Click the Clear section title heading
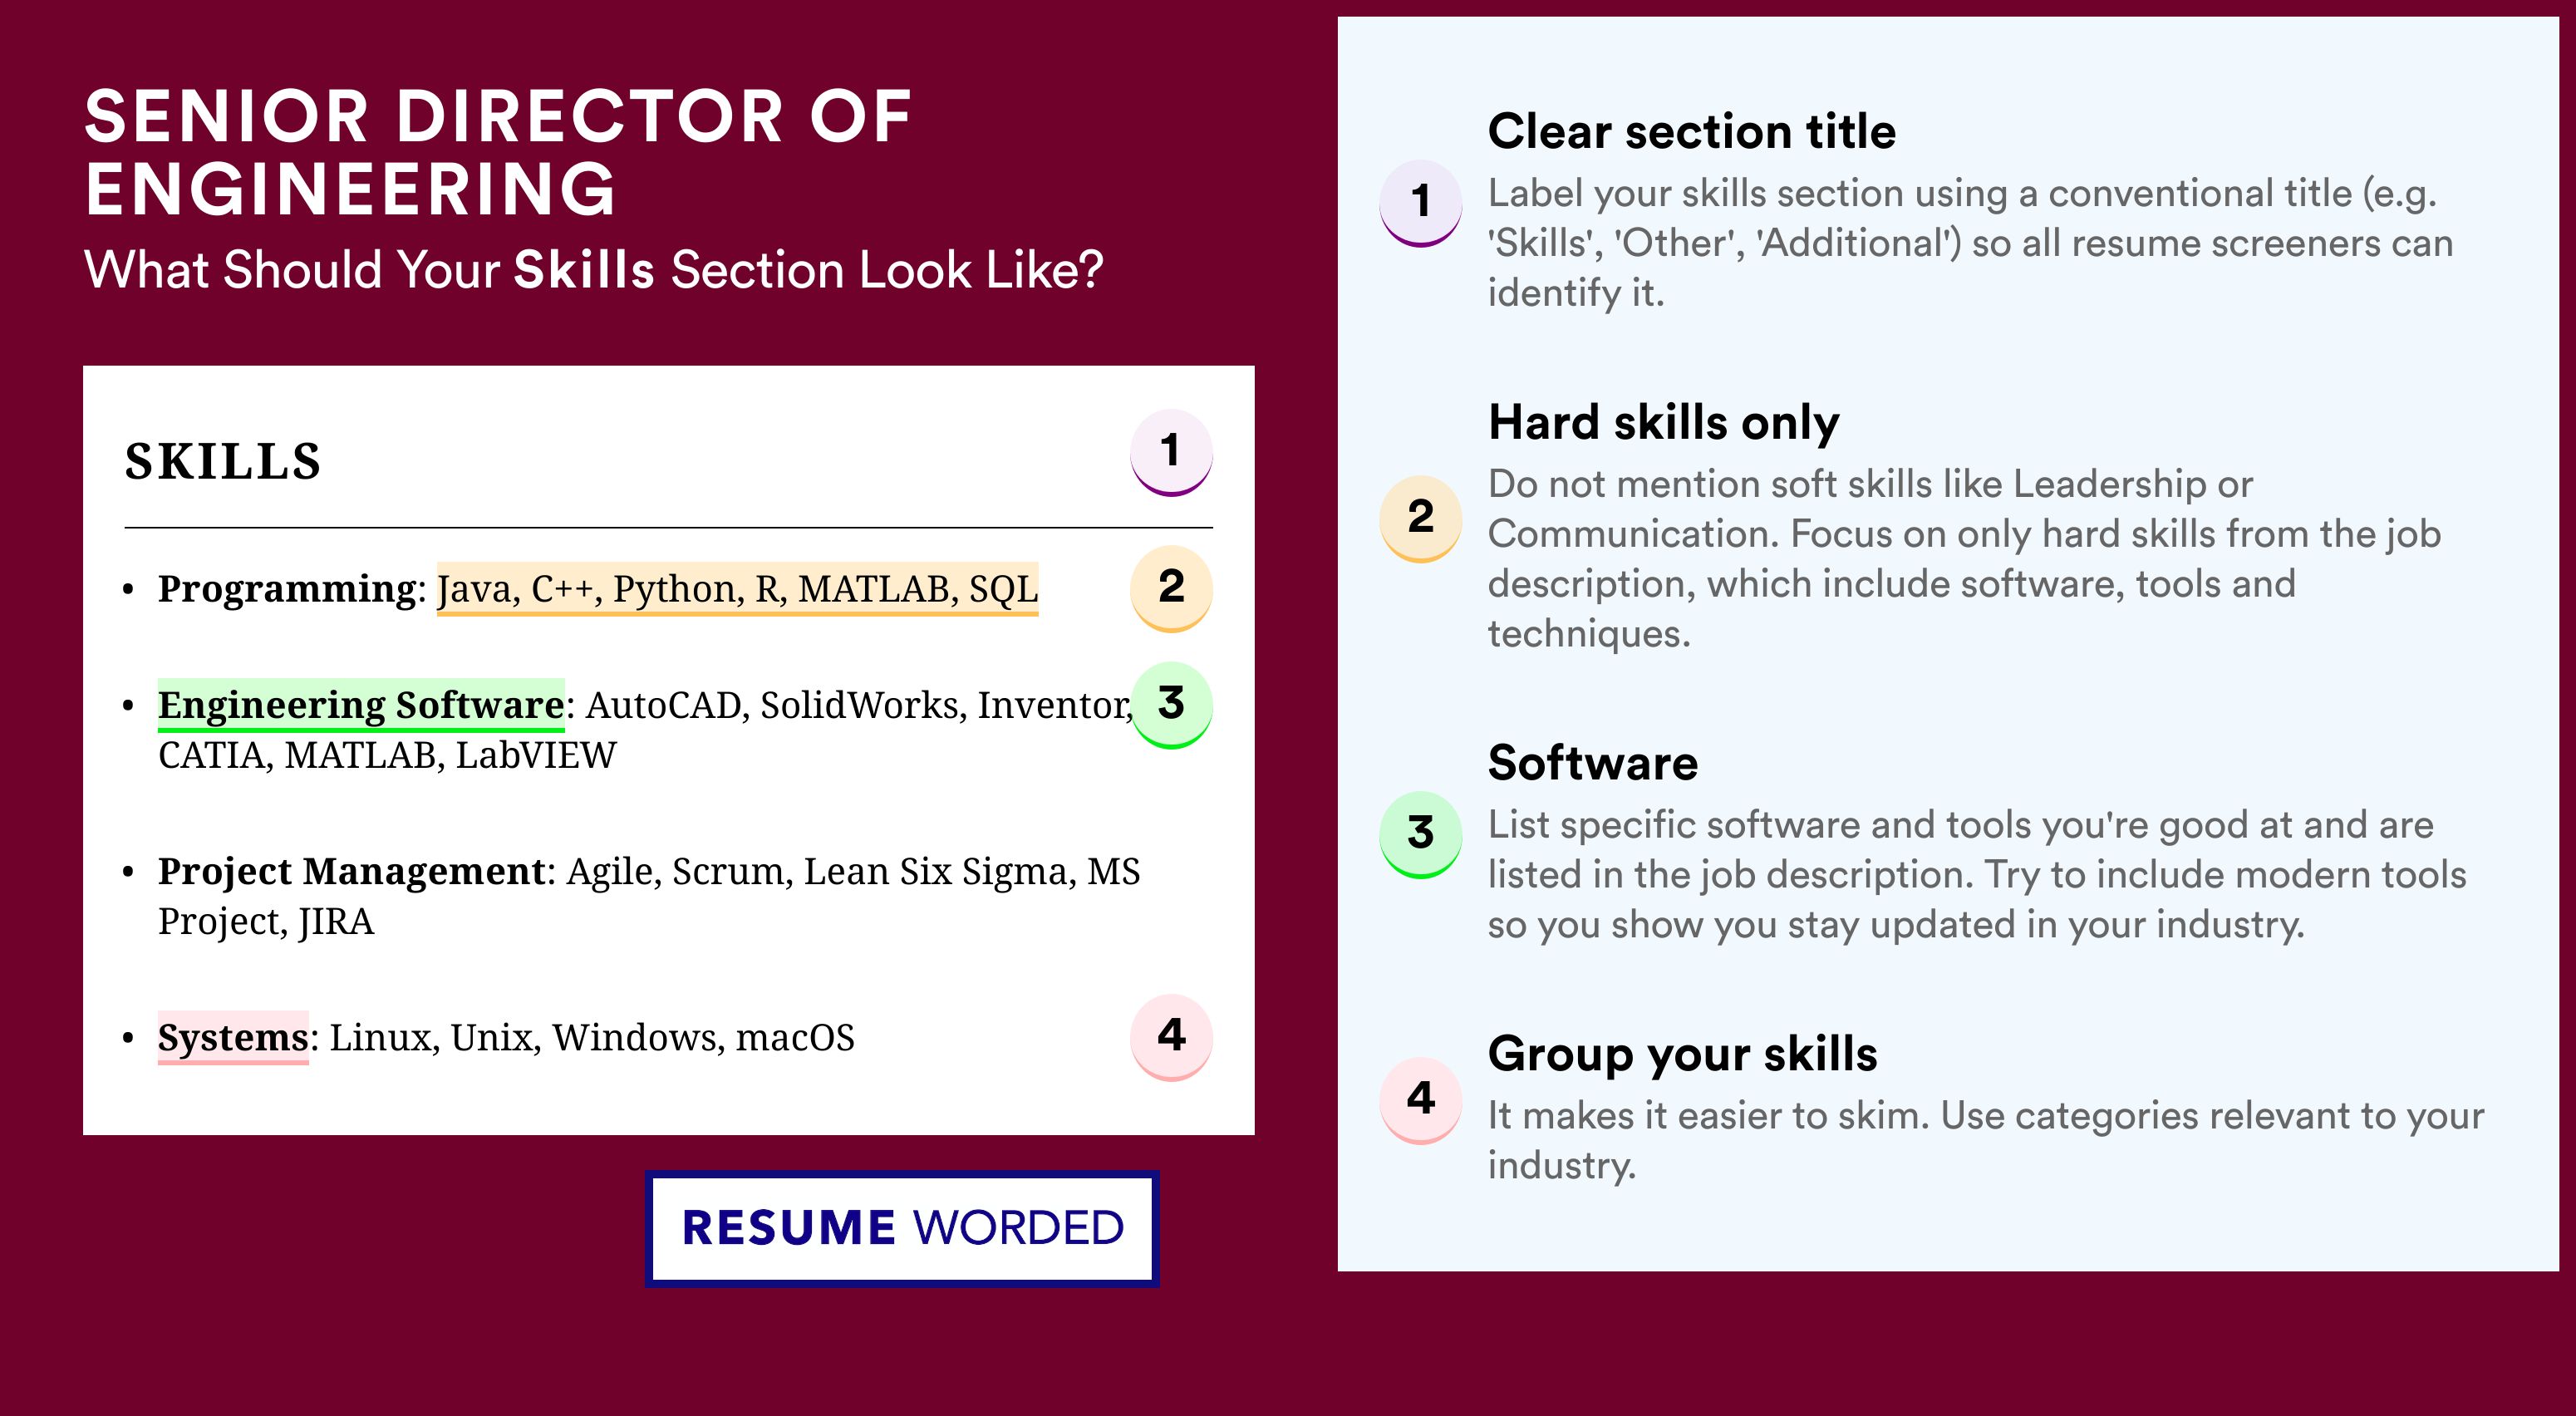The height and width of the screenshot is (1416, 2576). point(1691,131)
